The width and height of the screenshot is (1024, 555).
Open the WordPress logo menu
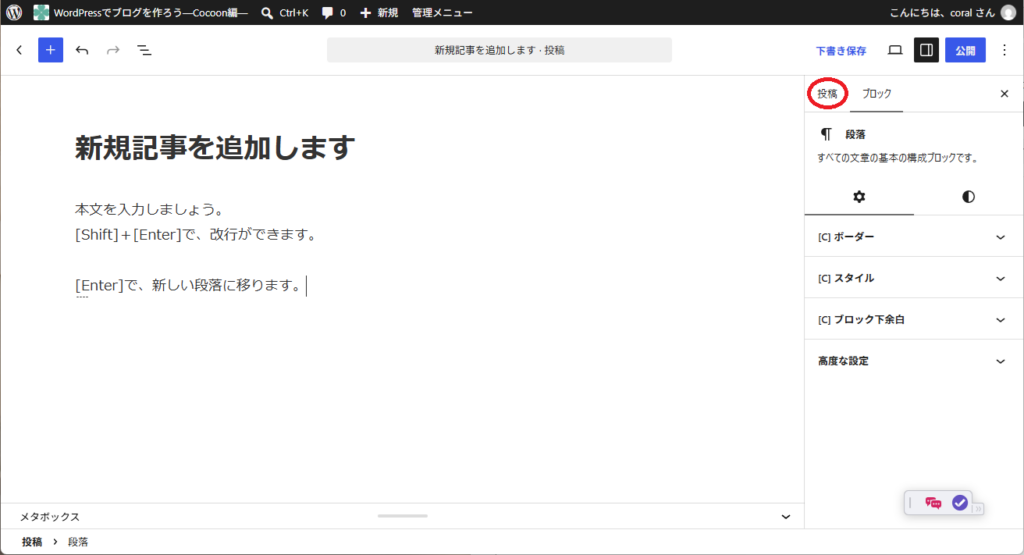click(14, 12)
